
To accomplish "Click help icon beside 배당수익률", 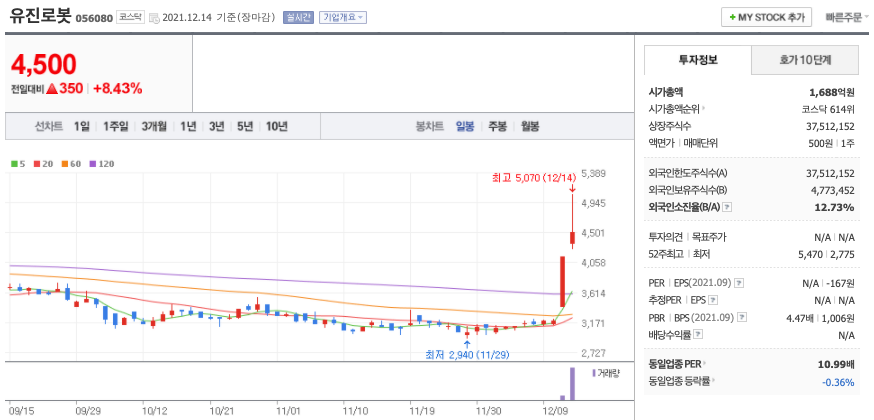I will pos(698,335).
